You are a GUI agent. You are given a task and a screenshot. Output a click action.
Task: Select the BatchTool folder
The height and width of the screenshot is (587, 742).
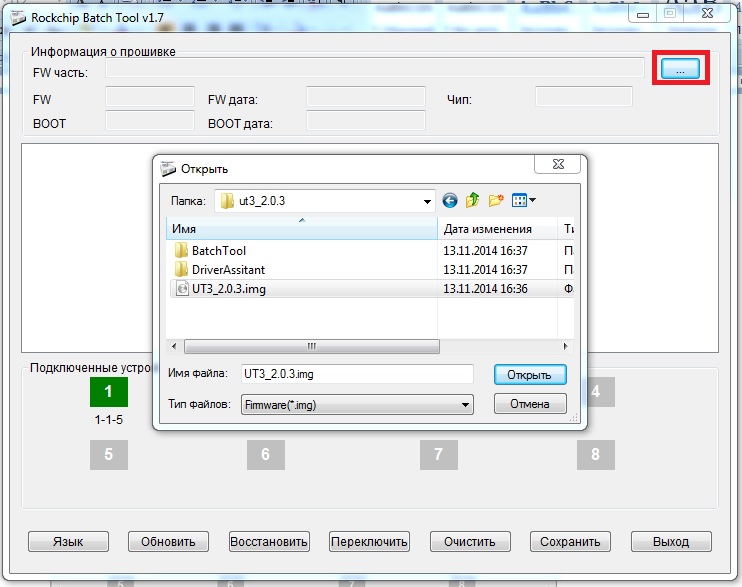click(x=218, y=250)
